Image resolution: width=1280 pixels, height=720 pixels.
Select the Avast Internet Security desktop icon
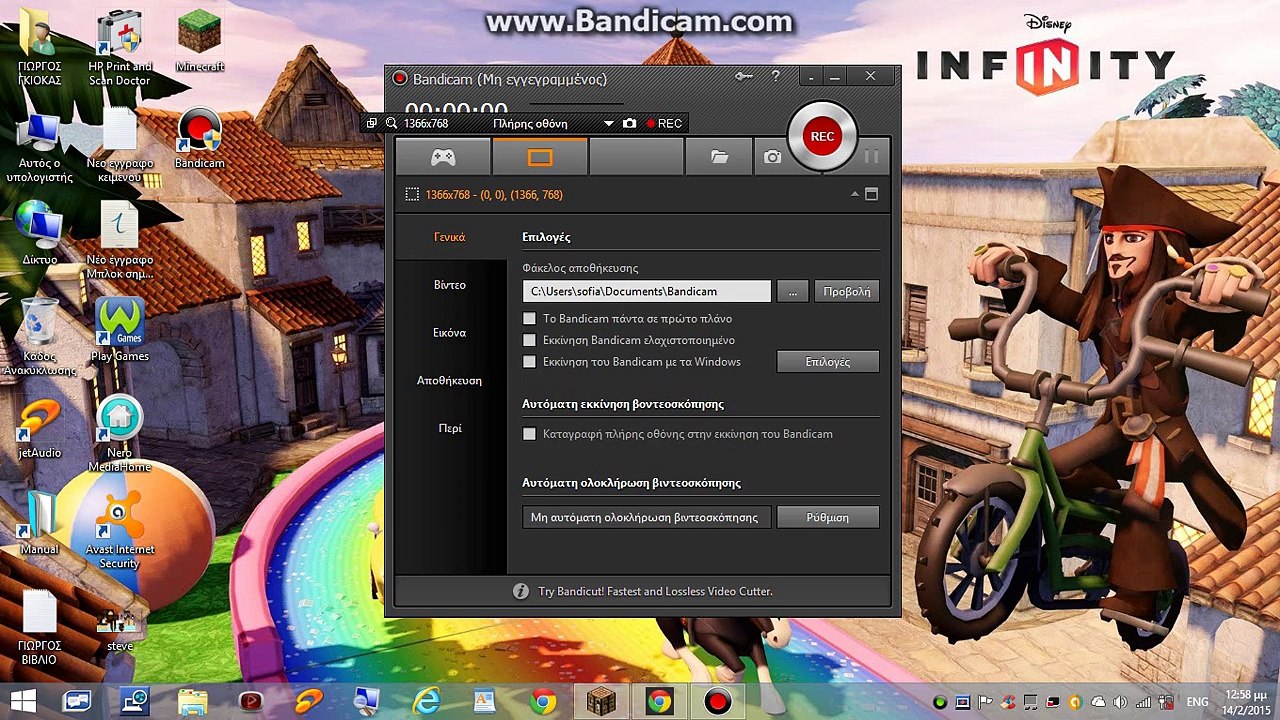coord(119,531)
